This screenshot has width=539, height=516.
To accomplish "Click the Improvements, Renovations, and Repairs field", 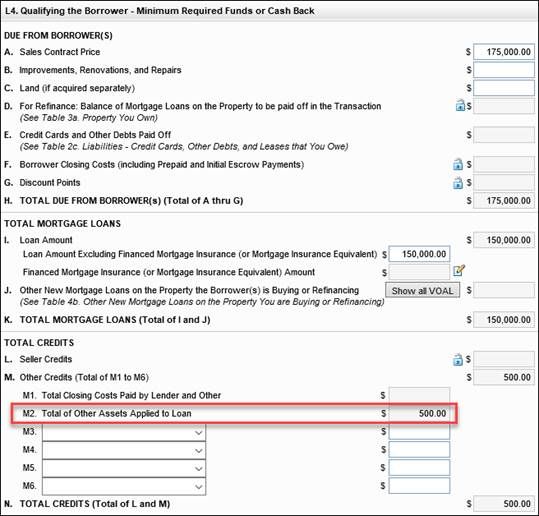I will (504, 70).
